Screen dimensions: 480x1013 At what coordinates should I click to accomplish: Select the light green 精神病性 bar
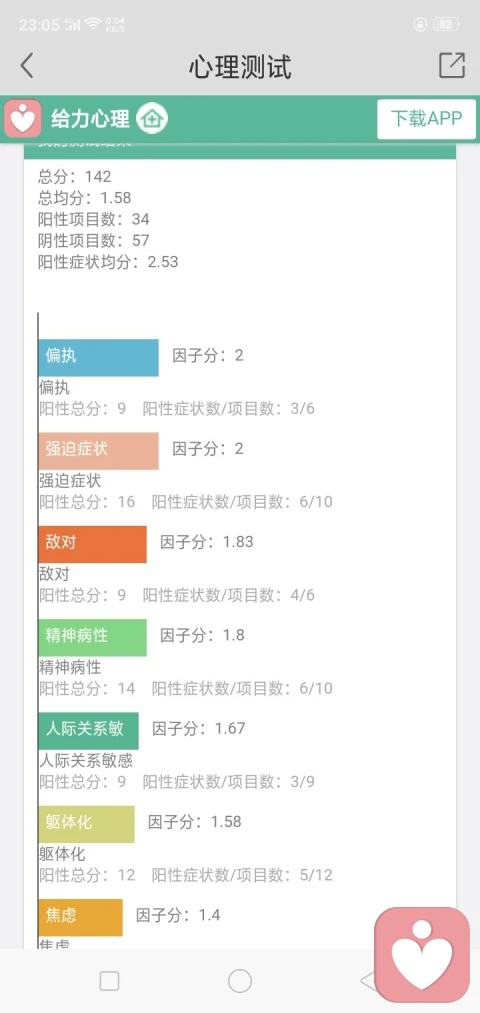[92, 638]
